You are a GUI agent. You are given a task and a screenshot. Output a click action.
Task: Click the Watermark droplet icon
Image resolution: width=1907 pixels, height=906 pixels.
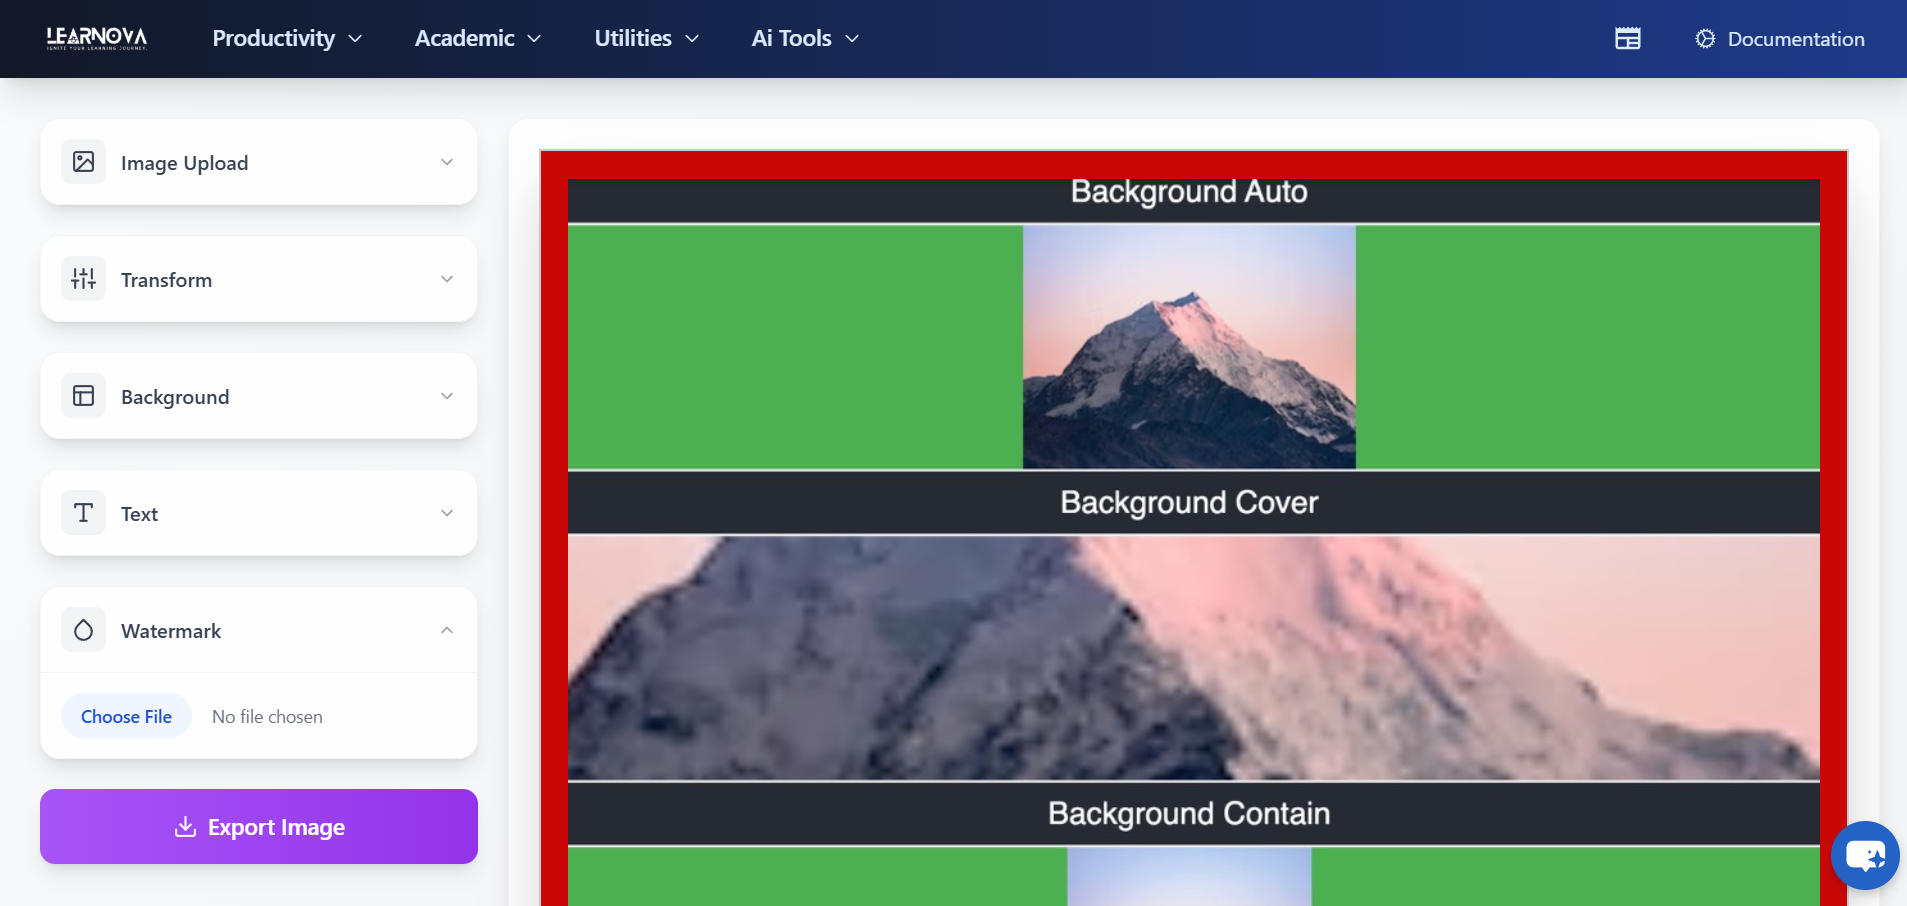click(84, 629)
